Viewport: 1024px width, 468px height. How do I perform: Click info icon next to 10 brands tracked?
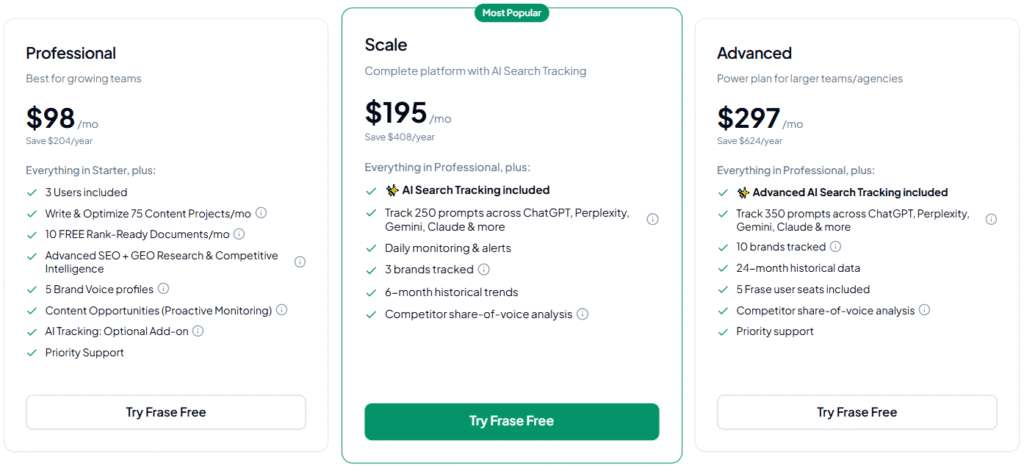[835, 246]
